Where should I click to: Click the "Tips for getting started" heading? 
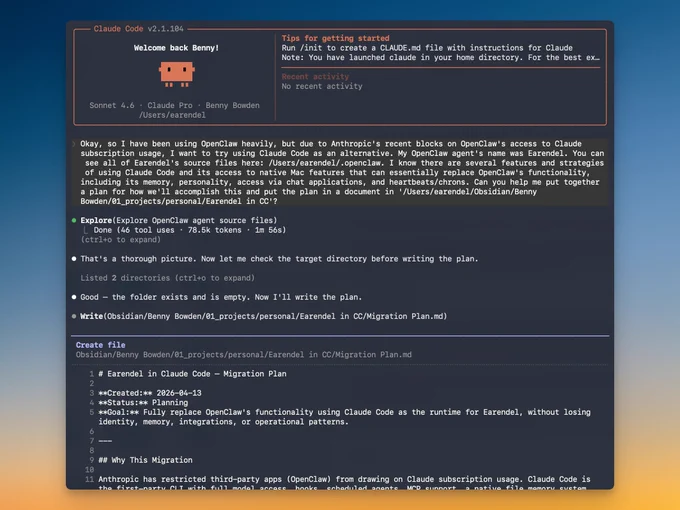point(335,38)
